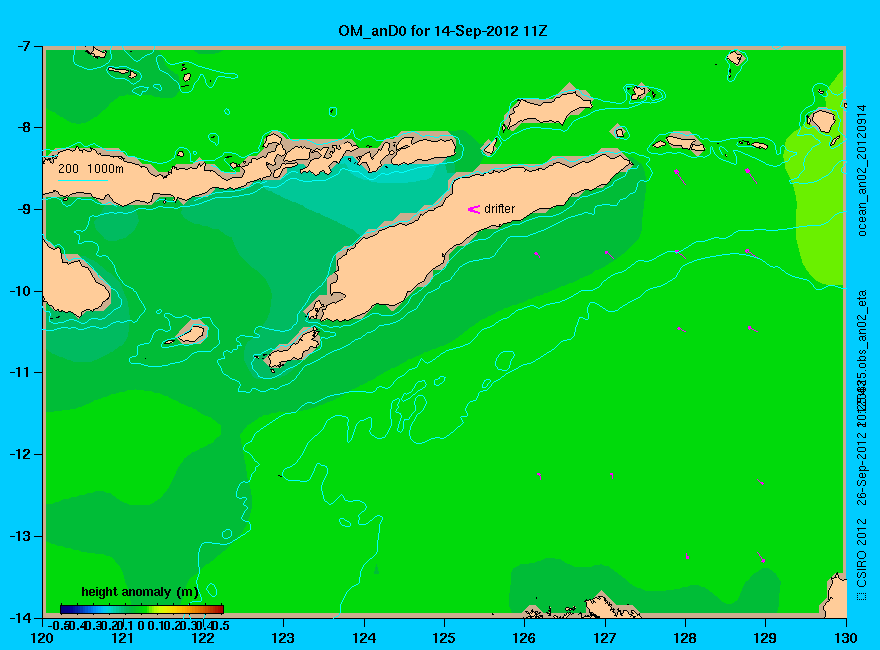Click the 'ocean_an02_20120914' vertical side text

862,170
